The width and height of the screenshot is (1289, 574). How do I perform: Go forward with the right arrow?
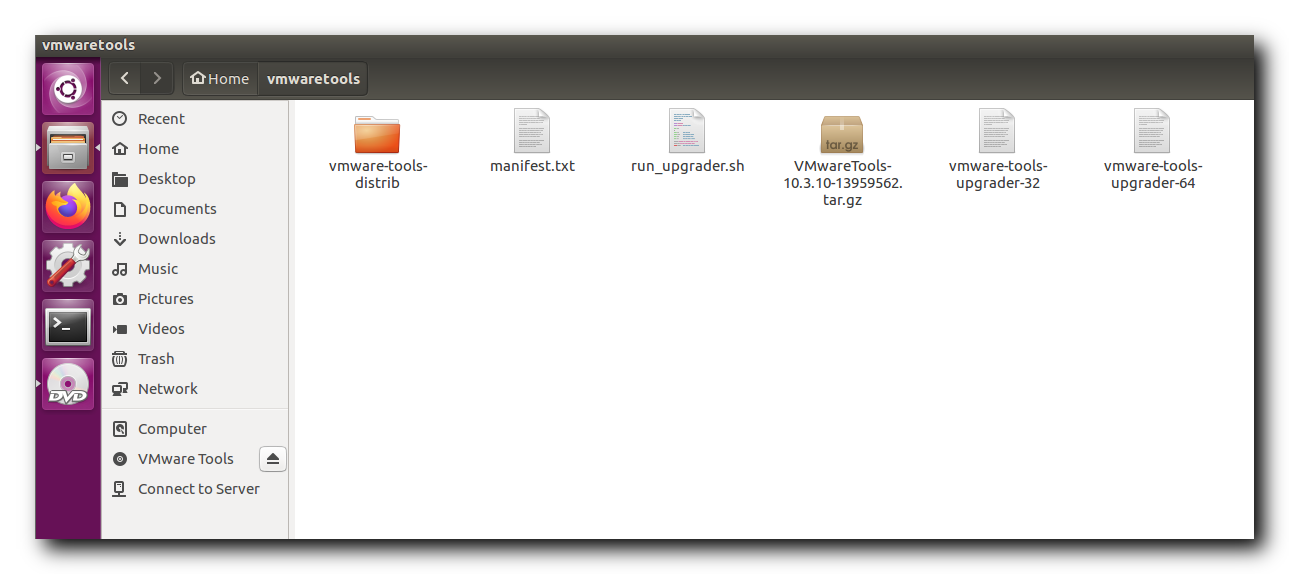coord(157,78)
